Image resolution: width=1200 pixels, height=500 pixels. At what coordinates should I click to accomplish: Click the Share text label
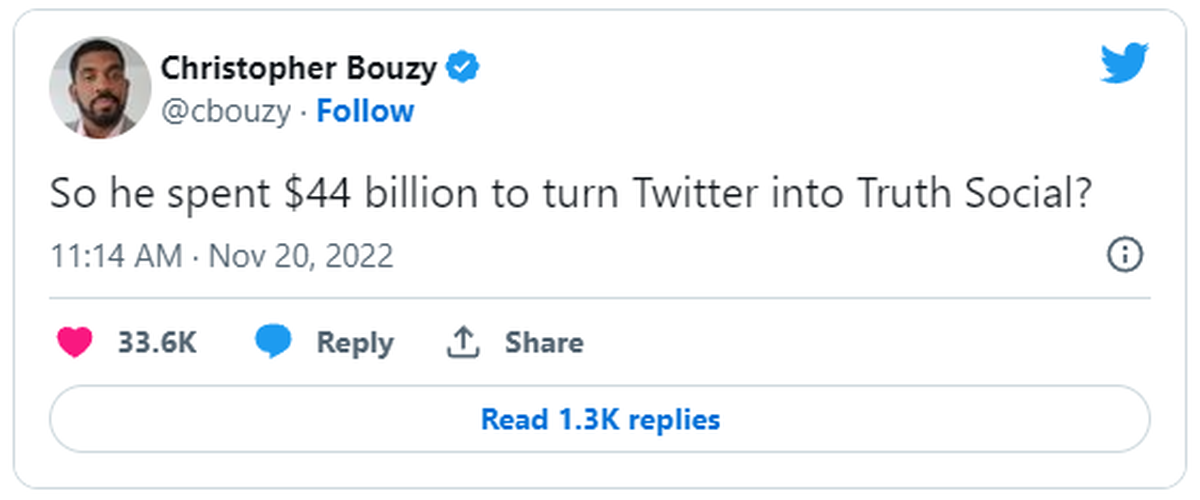544,343
